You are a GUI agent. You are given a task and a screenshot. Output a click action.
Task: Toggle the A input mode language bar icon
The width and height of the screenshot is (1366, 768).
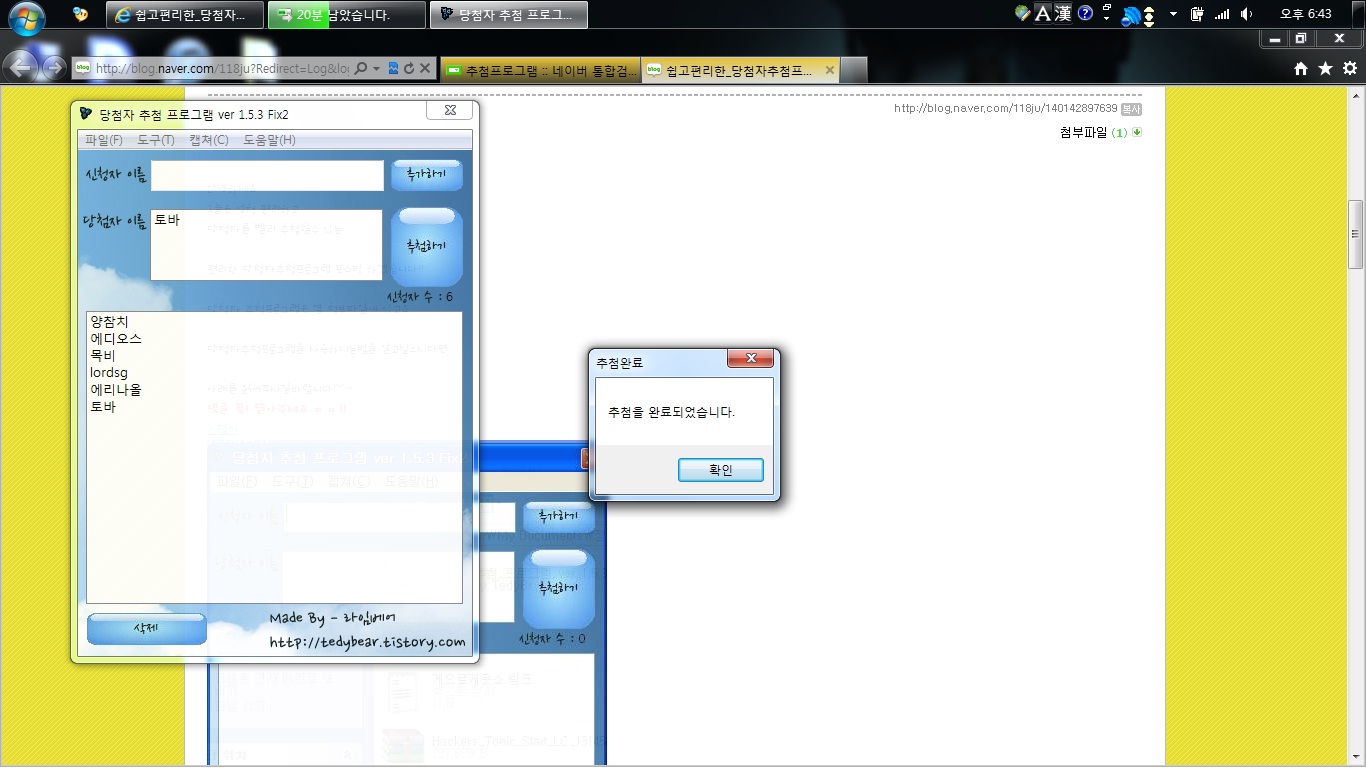point(1042,14)
